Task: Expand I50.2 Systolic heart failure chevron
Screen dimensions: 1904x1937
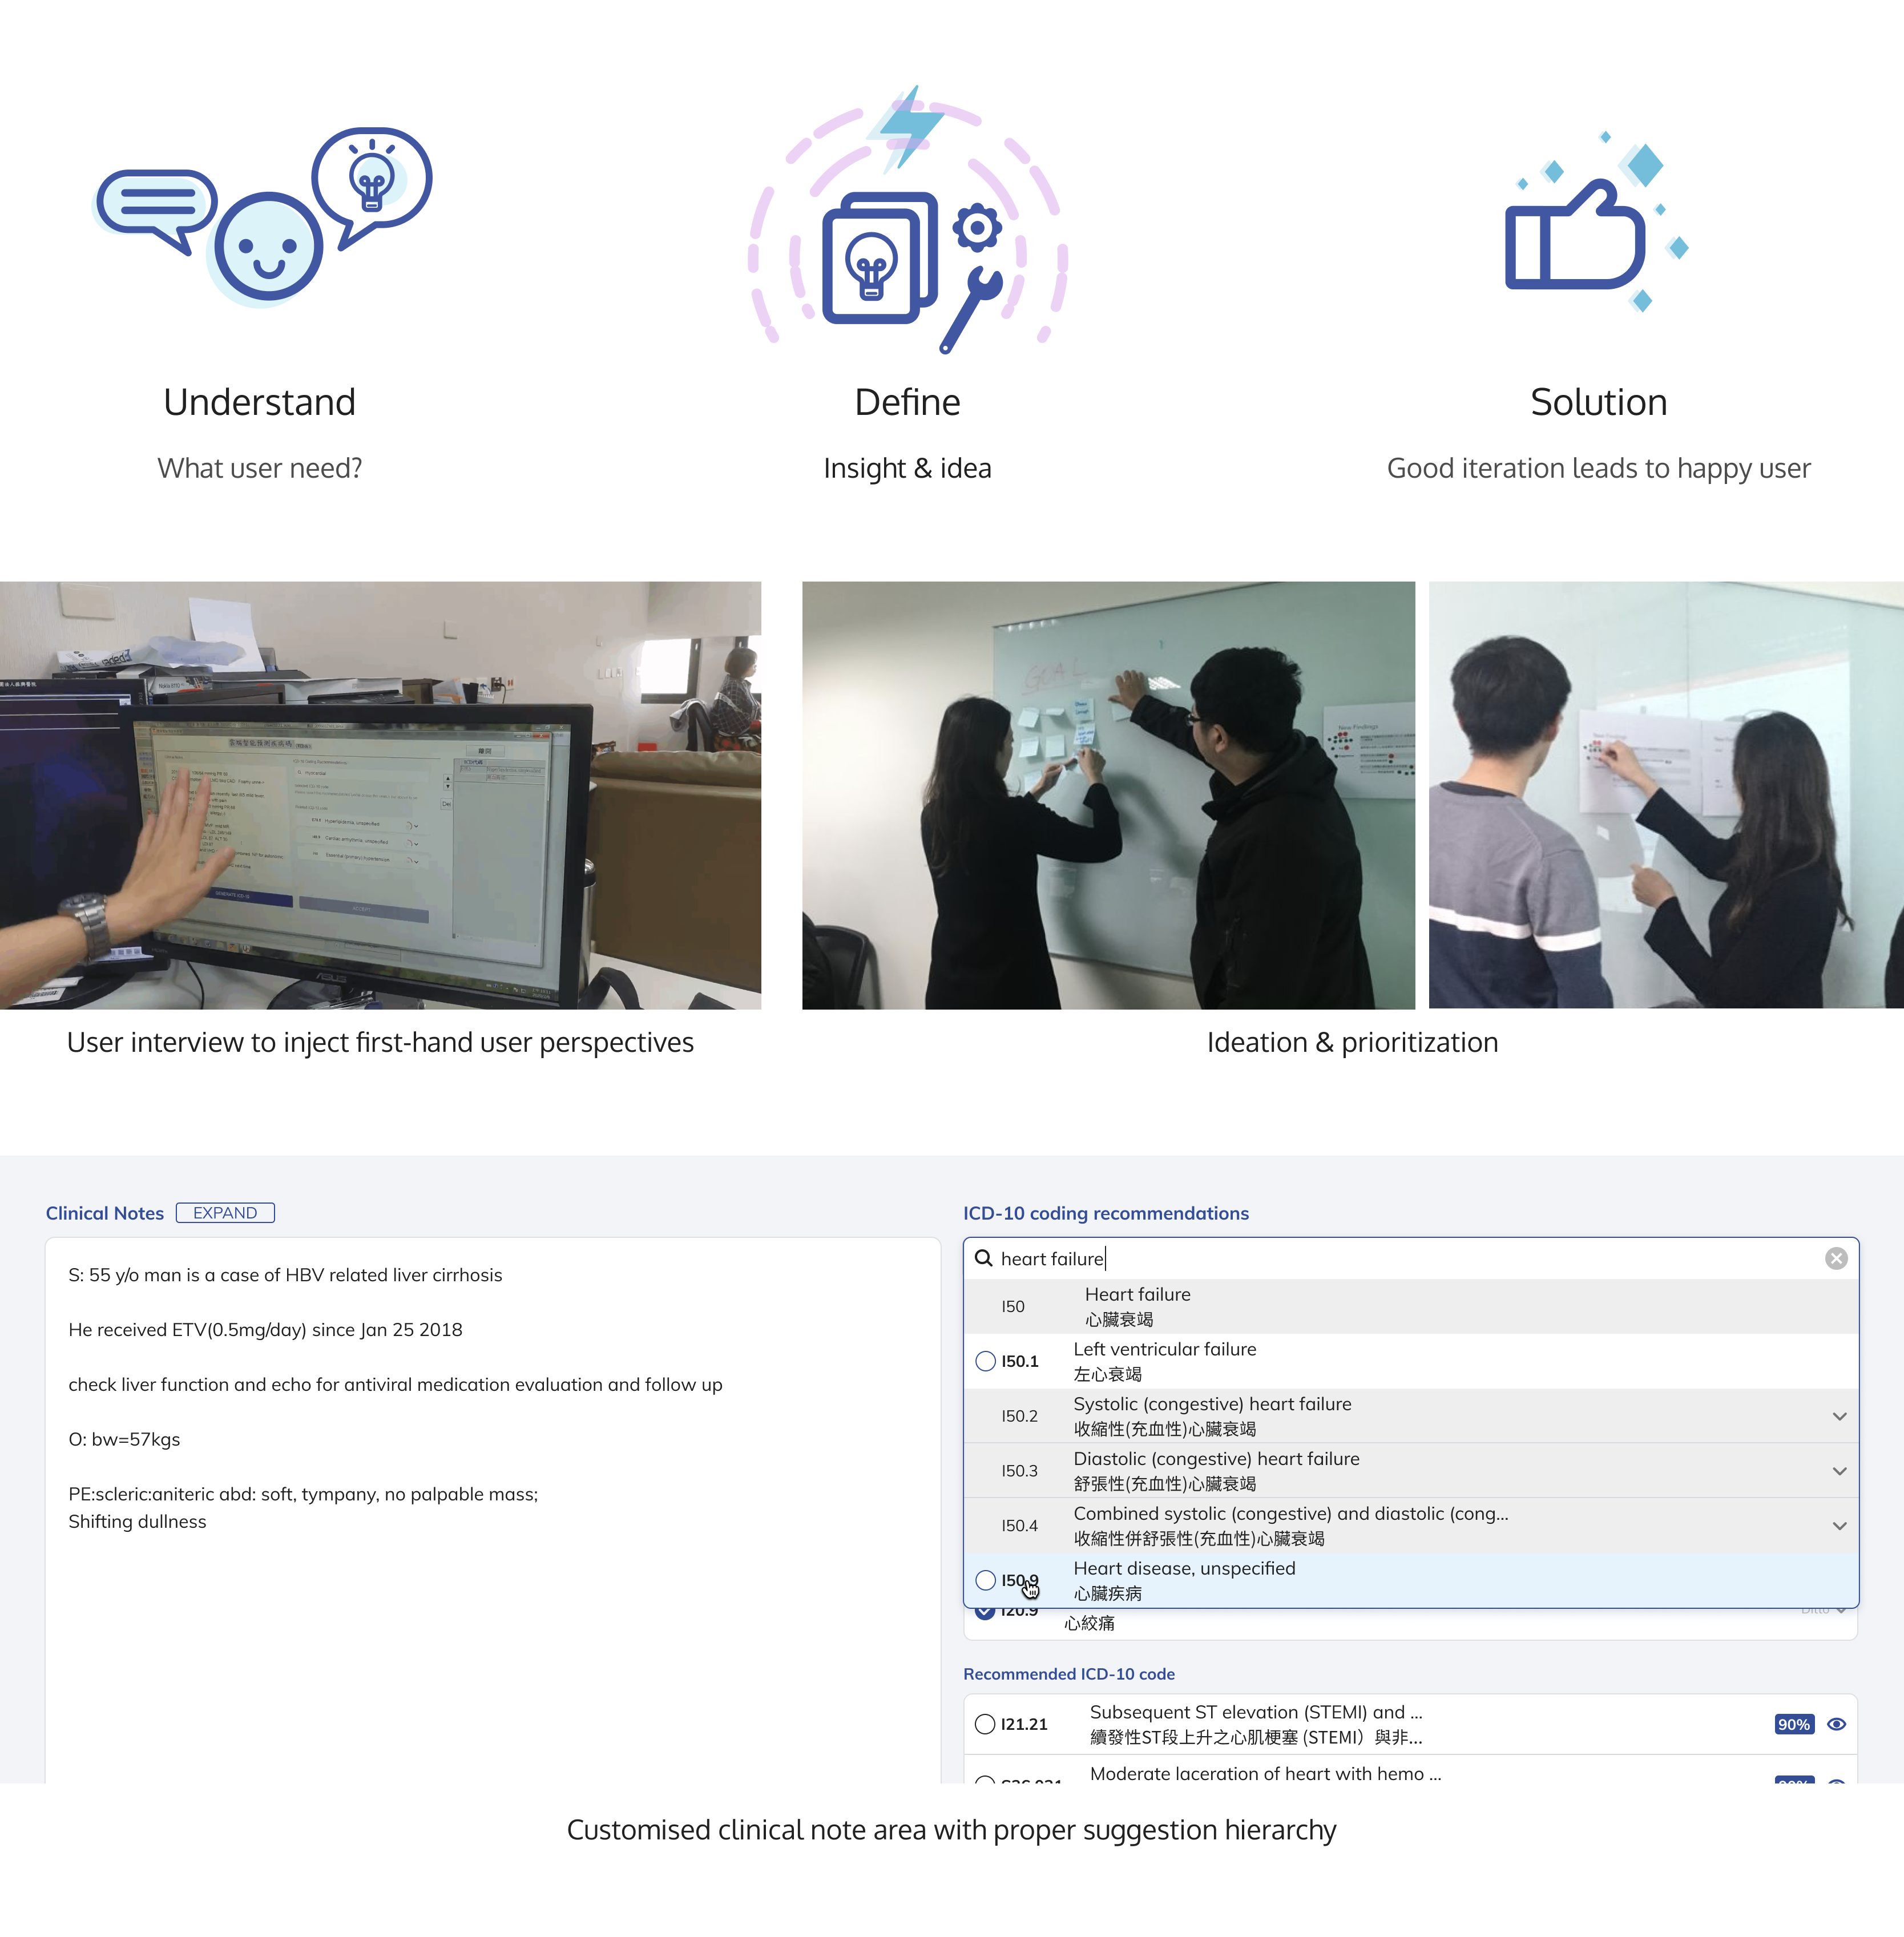Action: [1838, 1416]
